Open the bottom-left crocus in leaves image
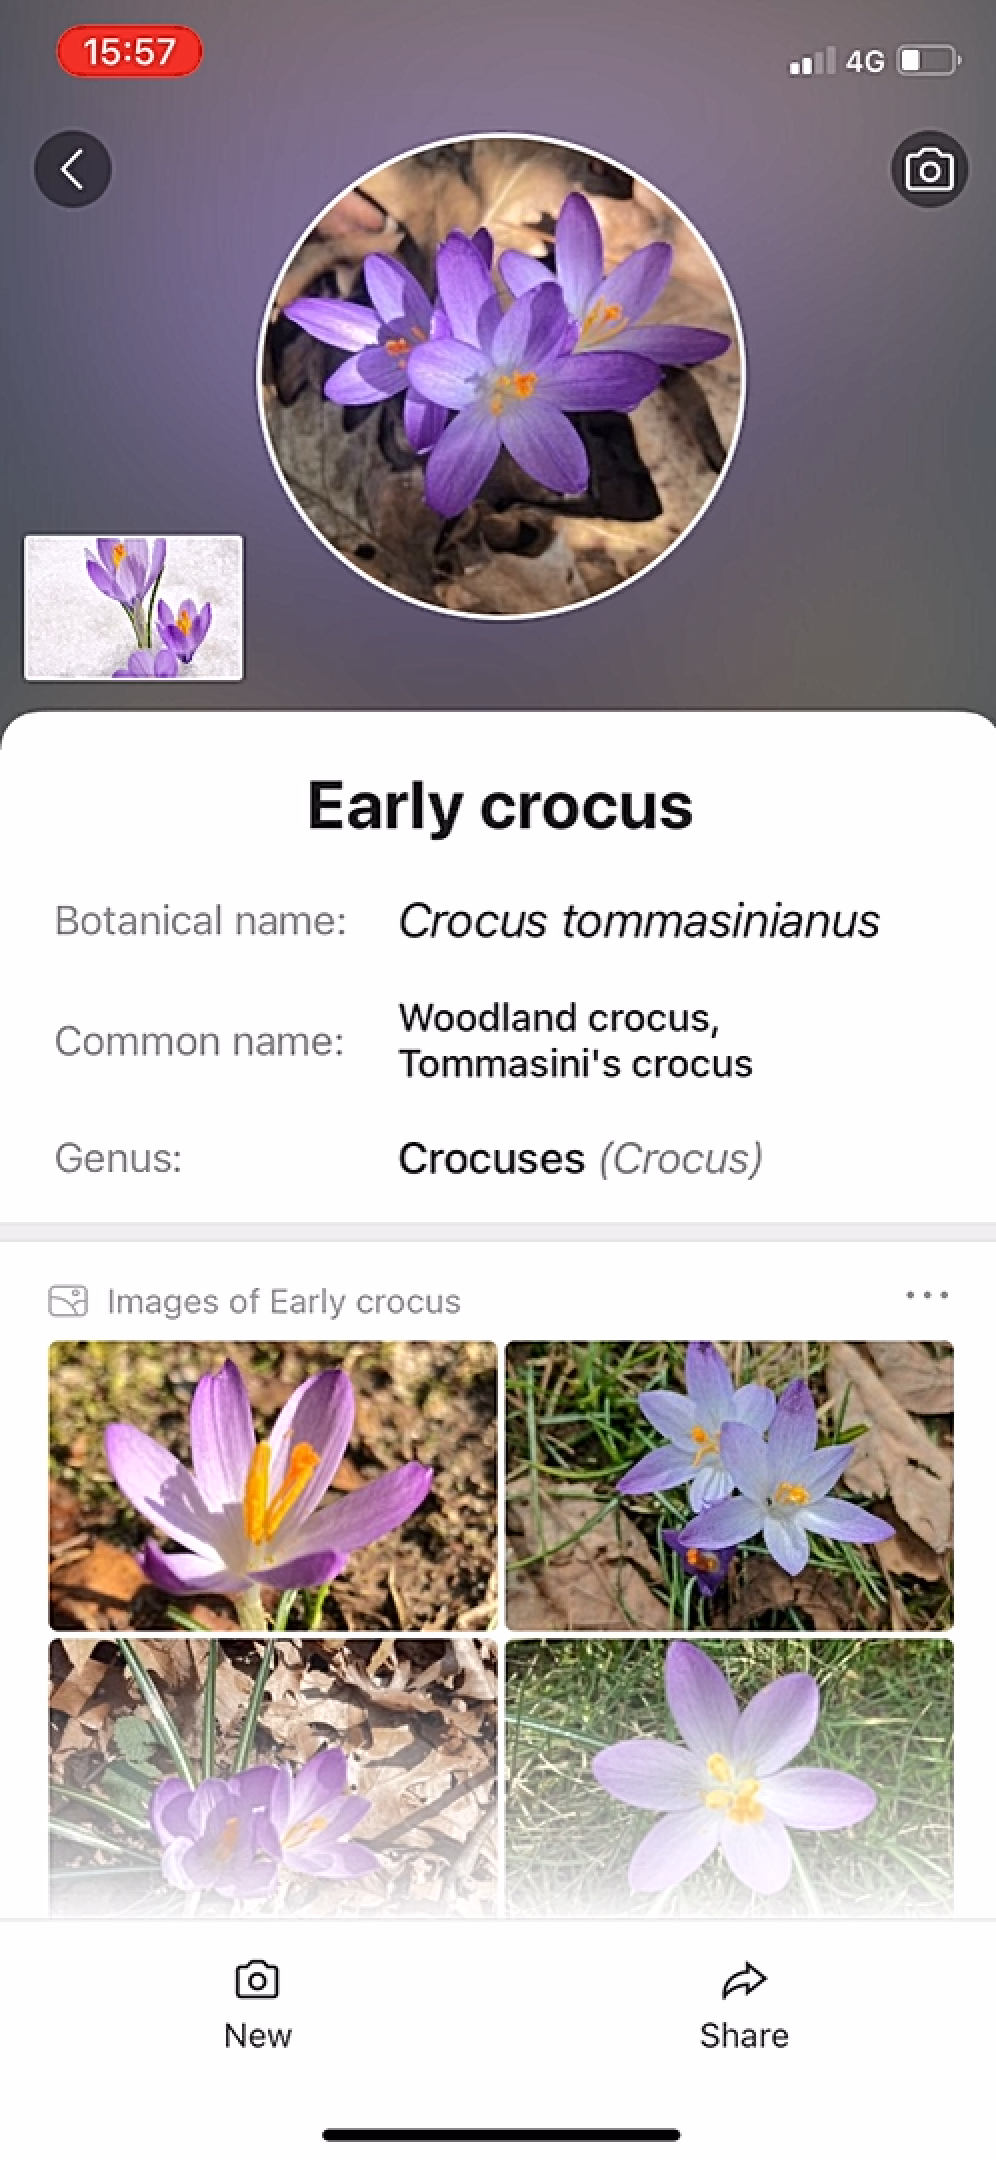The width and height of the screenshot is (996, 2160). (272, 1777)
